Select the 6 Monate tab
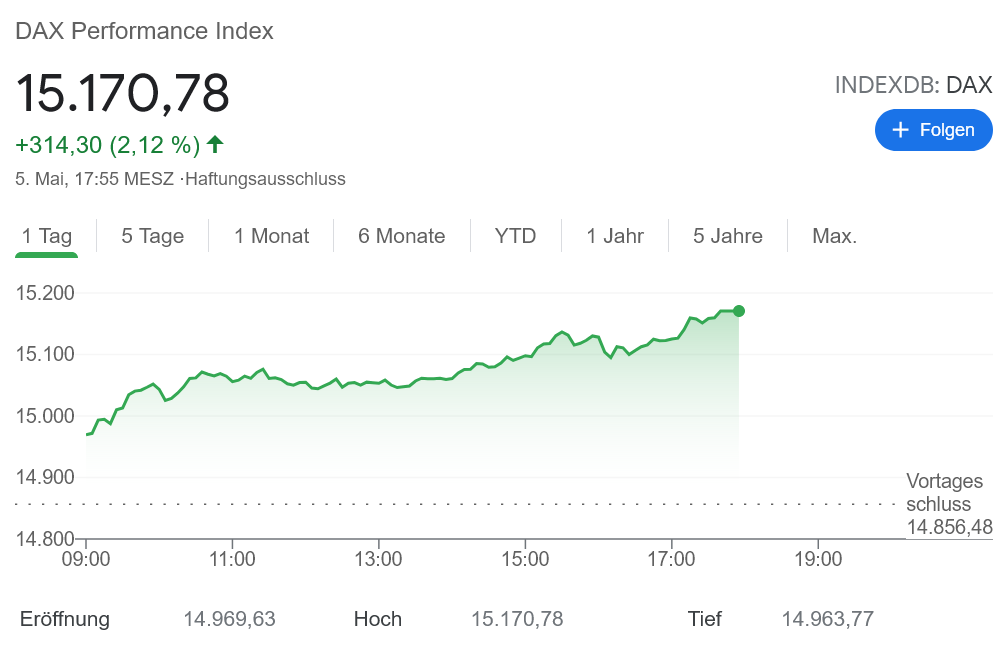The width and height of the screenshot is (1006, 669). pyautogui.click(x=402, y=236)
